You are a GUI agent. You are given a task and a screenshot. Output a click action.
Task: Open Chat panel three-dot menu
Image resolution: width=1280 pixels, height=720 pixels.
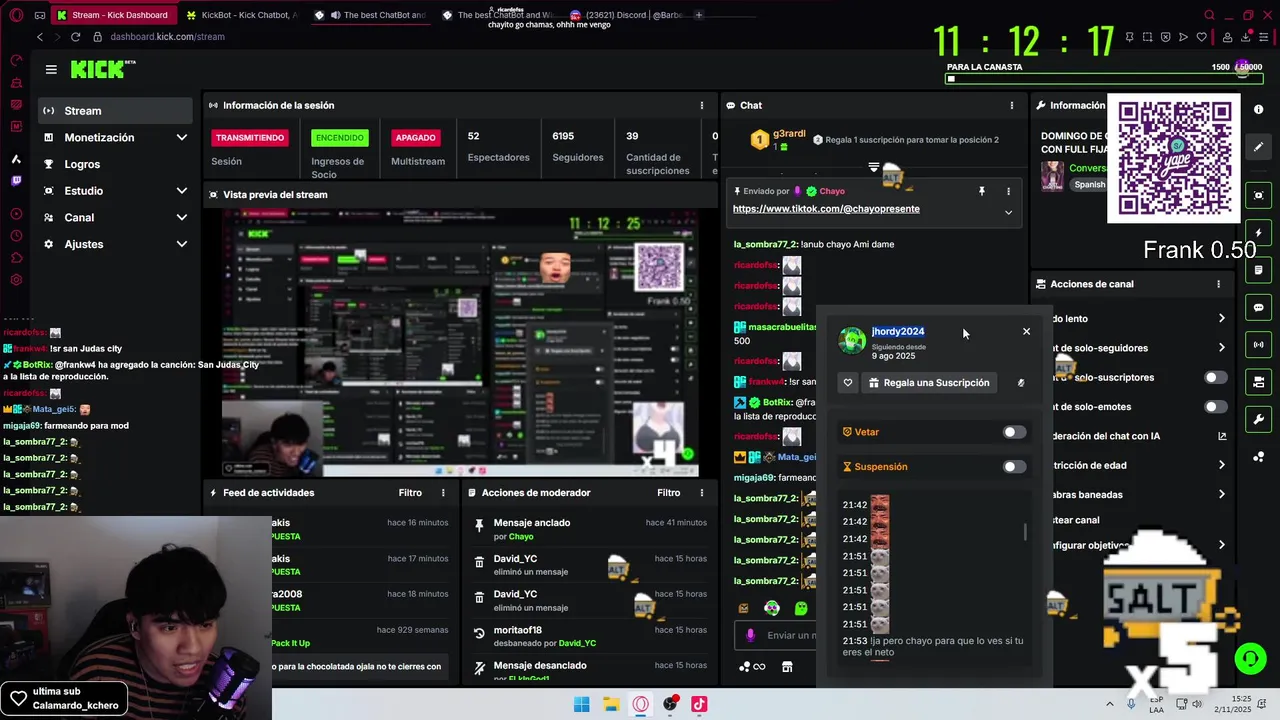(x=1011, y=105)
